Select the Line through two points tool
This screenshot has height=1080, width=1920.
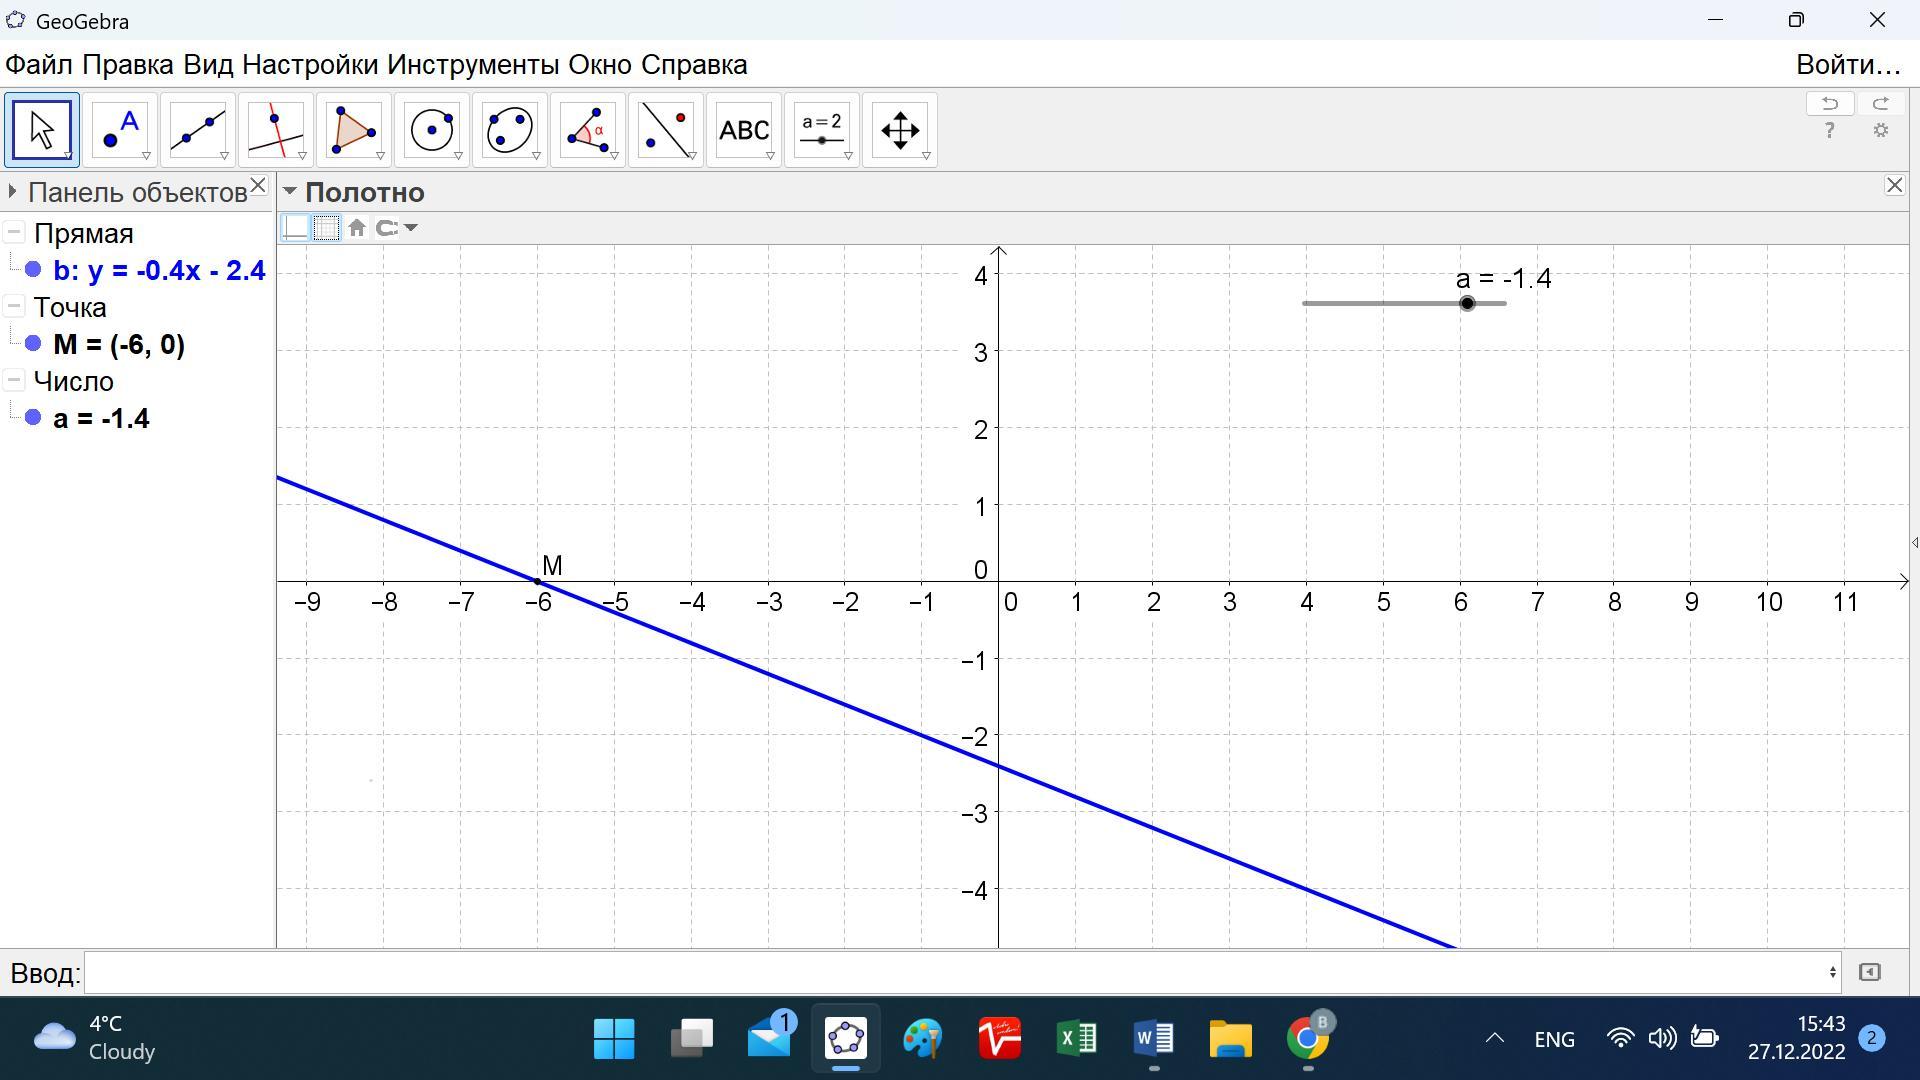(x=198, y=130)
